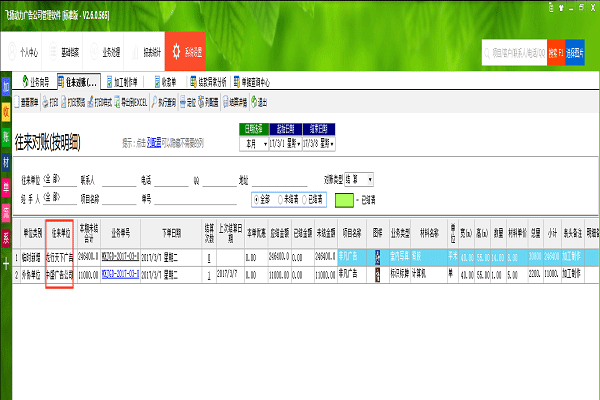Click the green 已结清 color swatch
The height and width of the screenshot is (400, 600).
[x=346, y=199]
